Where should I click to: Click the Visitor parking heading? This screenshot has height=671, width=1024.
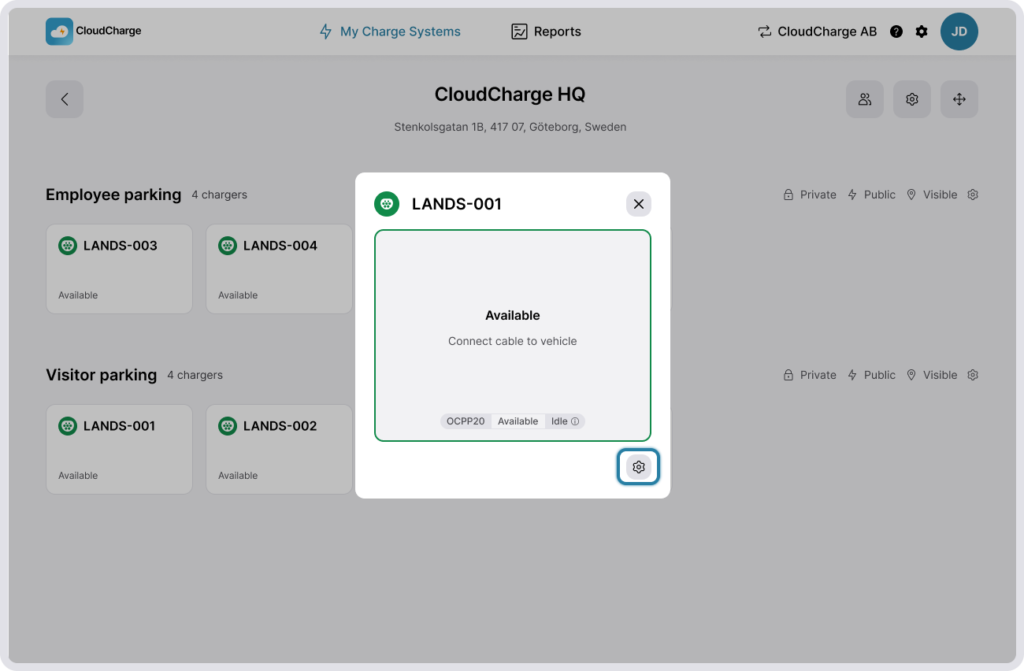pos(101,375)
